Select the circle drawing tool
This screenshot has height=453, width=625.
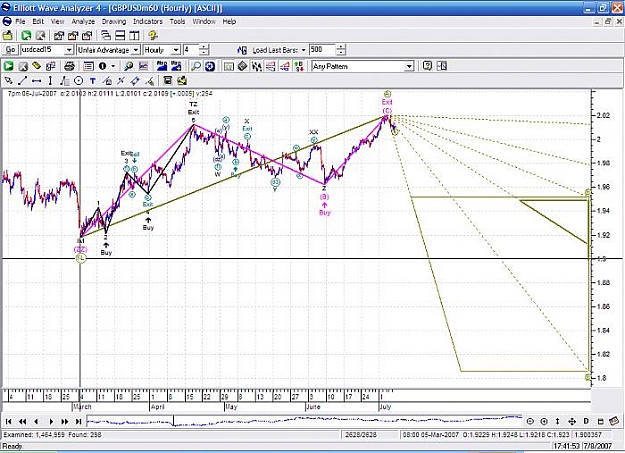coord(79,81)
